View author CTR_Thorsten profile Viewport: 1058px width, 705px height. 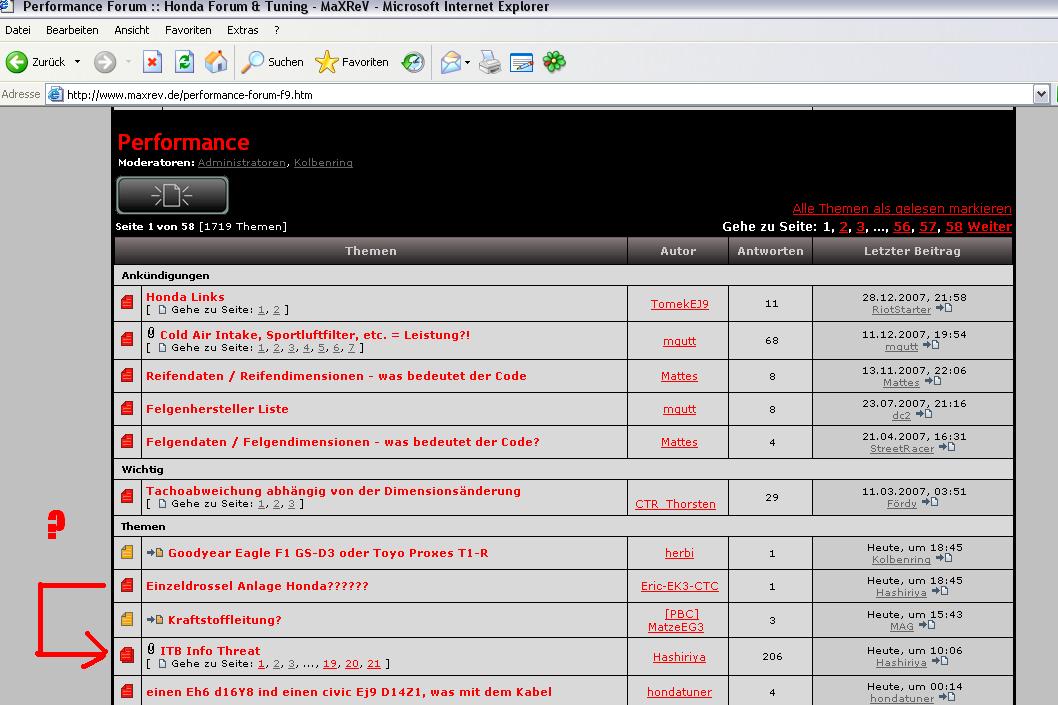(x=675, y=504)
